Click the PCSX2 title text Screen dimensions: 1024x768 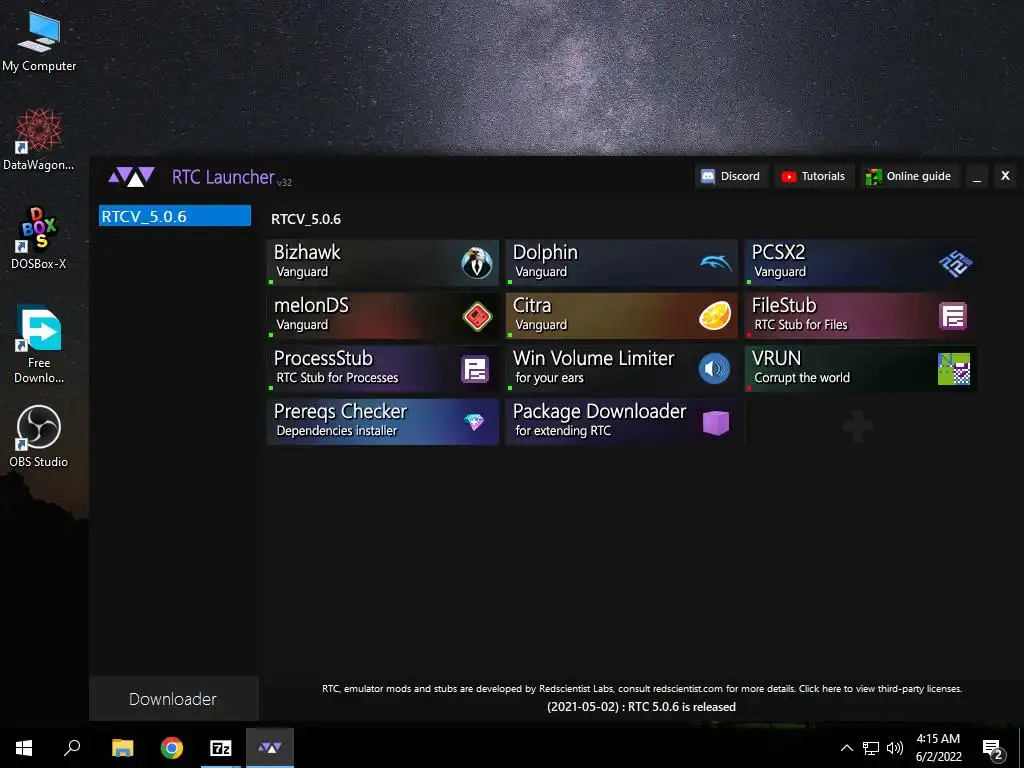[x=778, y=252]
